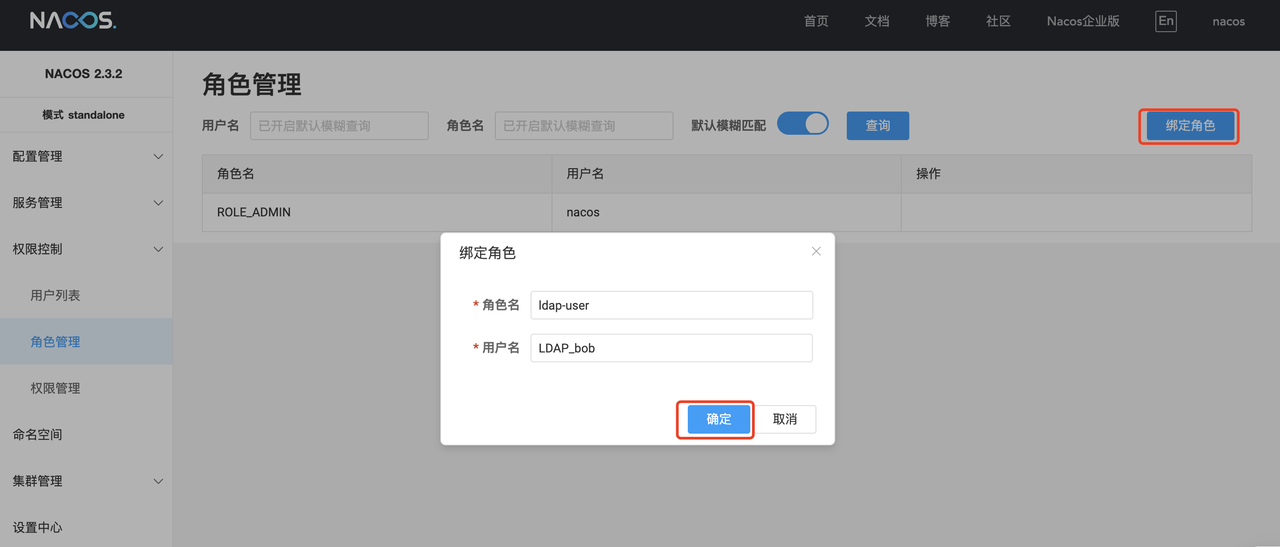
Task: Go to 命名空间 page
Action: click(37, 434)
